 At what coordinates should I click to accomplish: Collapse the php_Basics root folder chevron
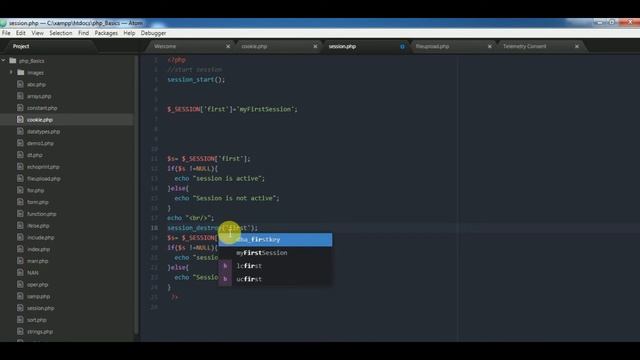point(4,60)
